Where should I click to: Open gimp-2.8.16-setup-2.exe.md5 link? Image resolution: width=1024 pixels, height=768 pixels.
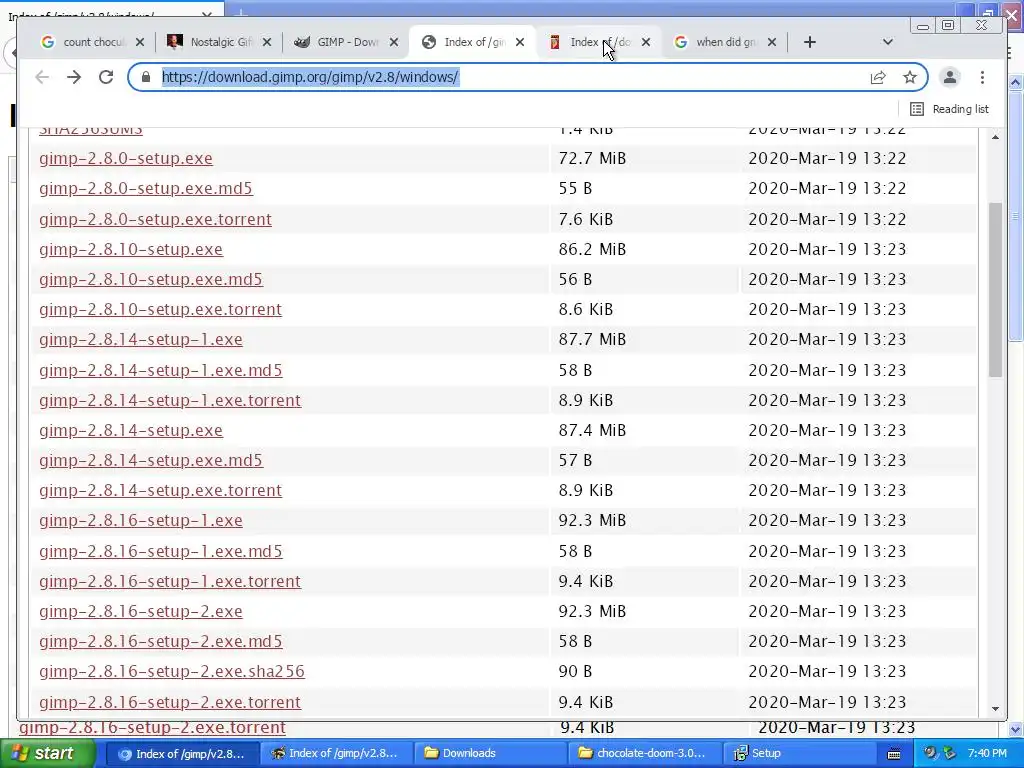coord(161,641)
